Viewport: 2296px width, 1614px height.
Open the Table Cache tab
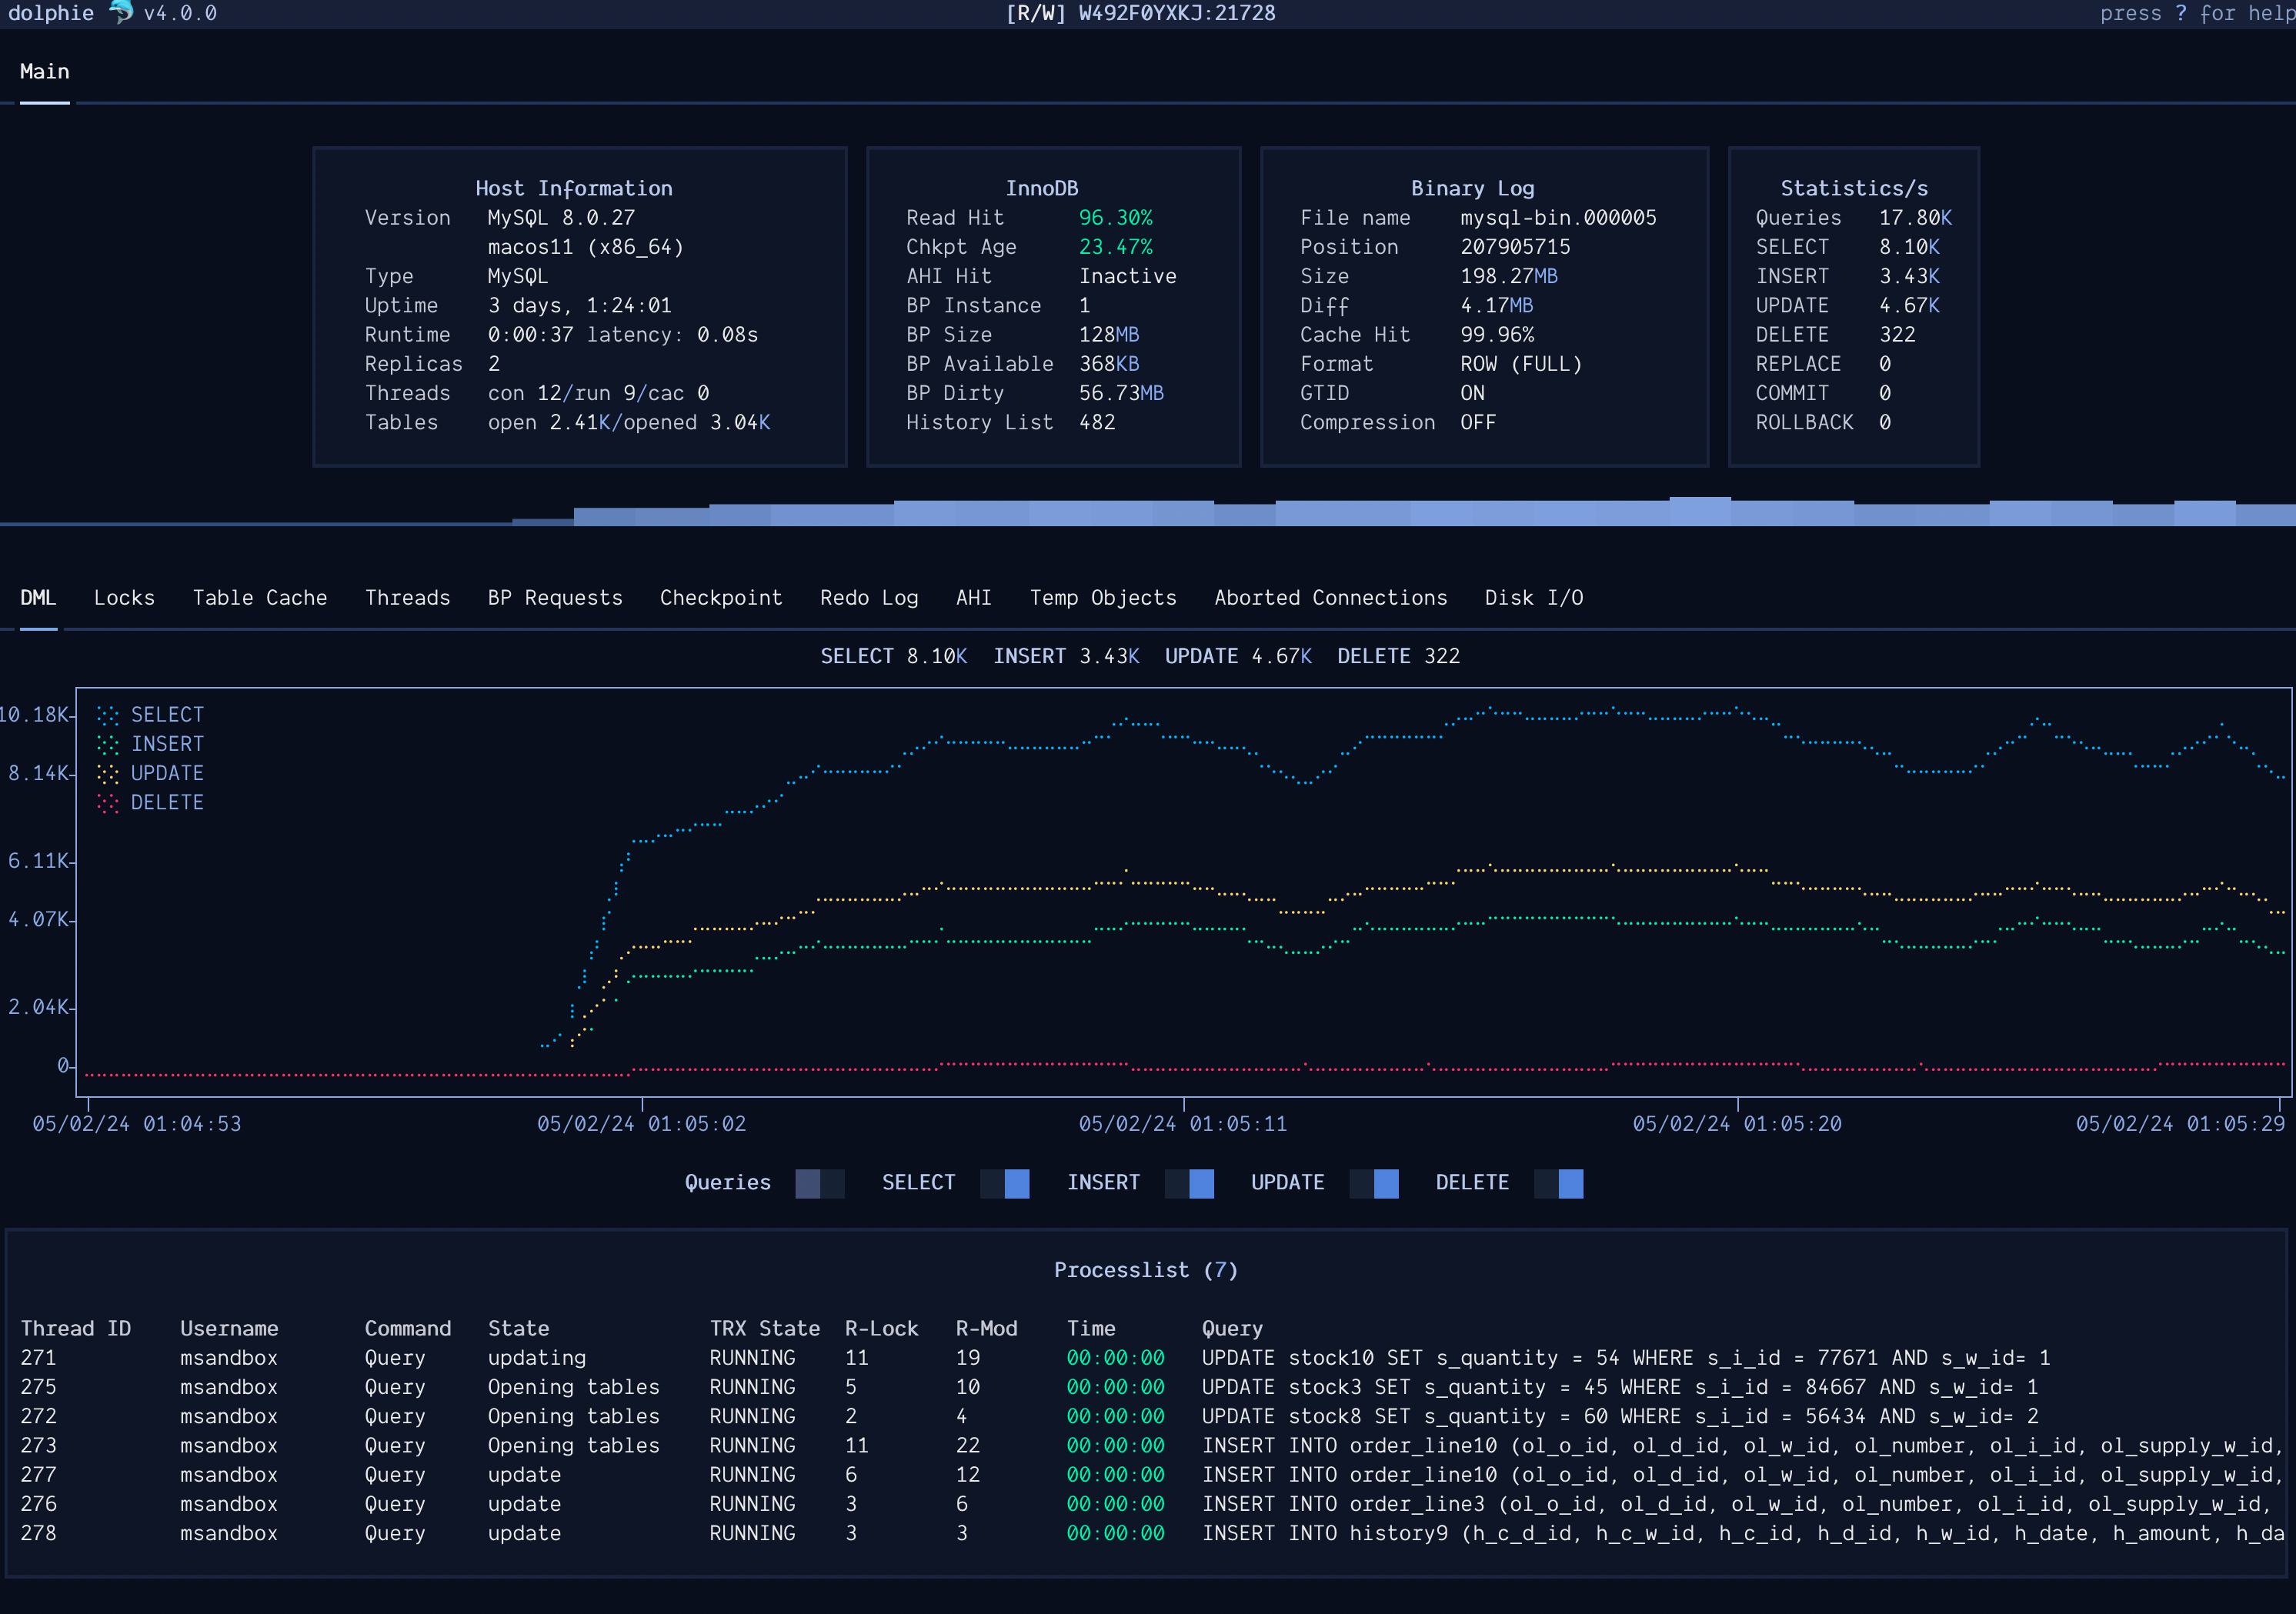(x=260, y=597)
